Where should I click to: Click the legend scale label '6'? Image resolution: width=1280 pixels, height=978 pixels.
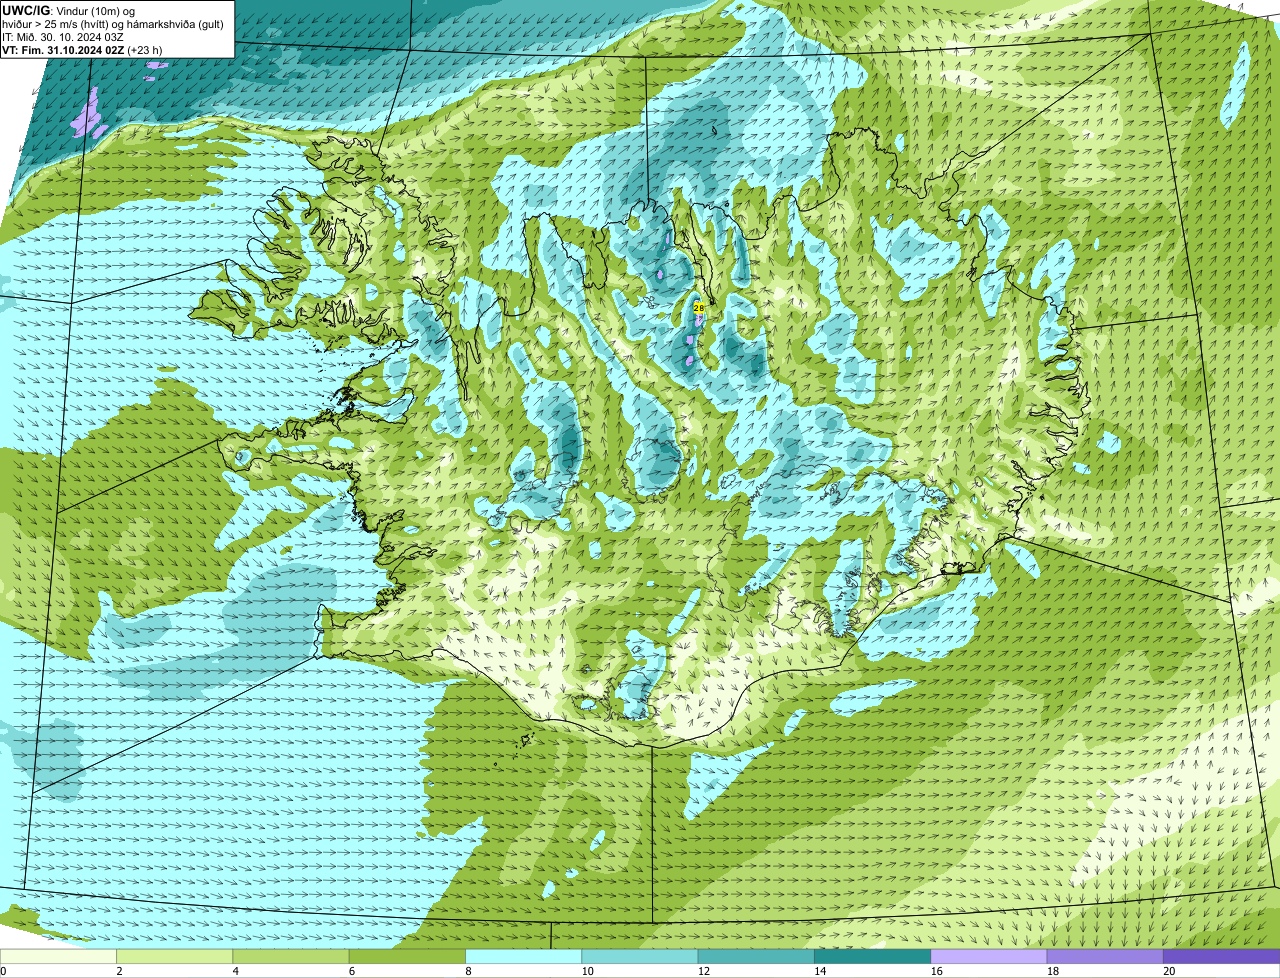click(352, 971)
